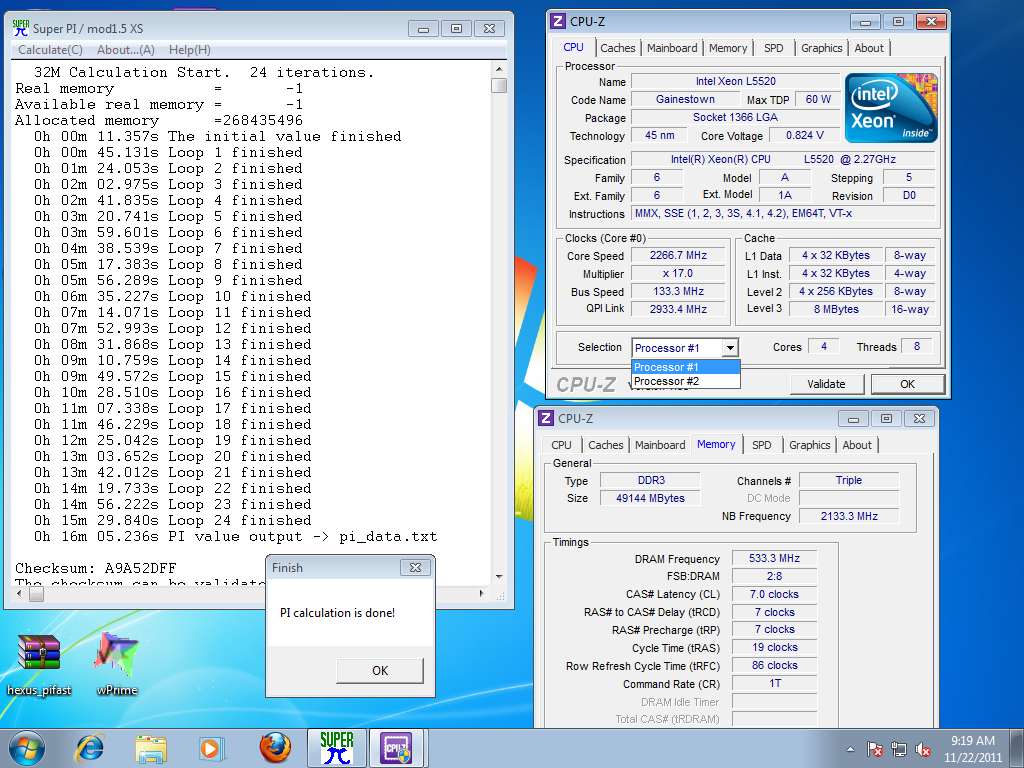
Task: Select CPU tab in top CPU-Z
Action: (573, 47)
